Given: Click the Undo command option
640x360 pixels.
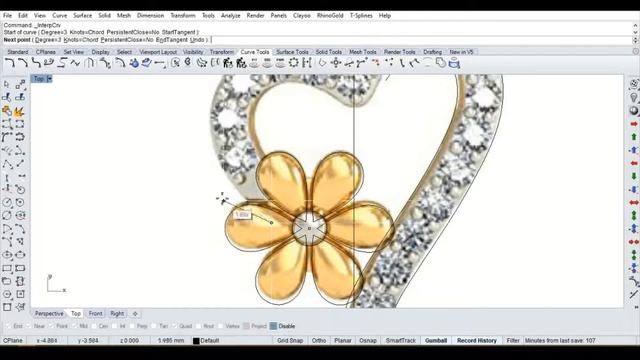Looking at the screenshot, I should pos(197,40).
